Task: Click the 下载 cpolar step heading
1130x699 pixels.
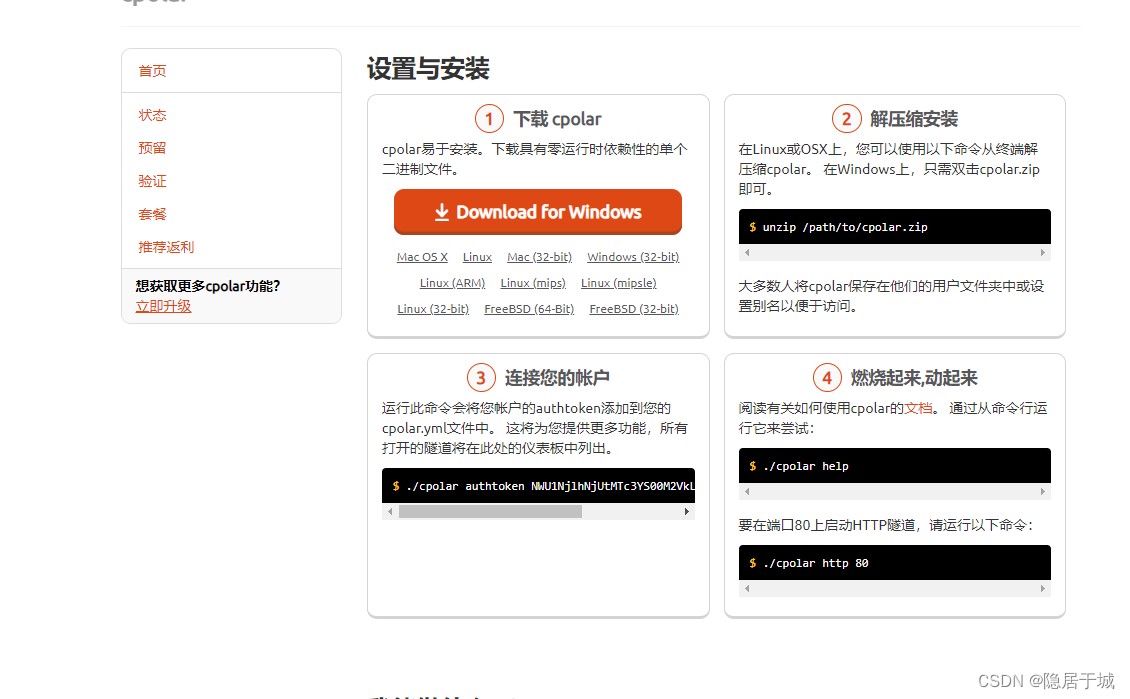Action: pos(557,119)
